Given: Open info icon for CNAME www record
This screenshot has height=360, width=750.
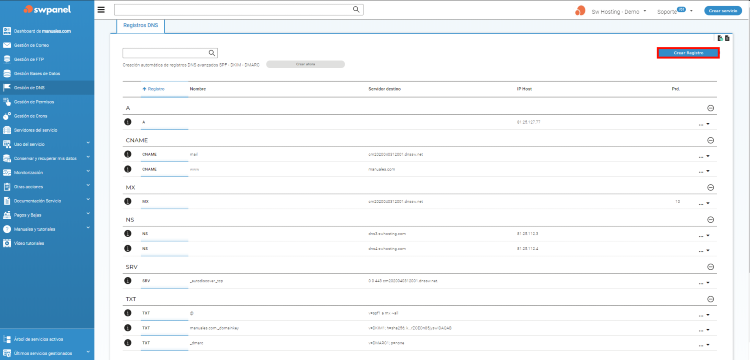Looking at the screenshot, I should pyautogui.click(x=128, y=169).
